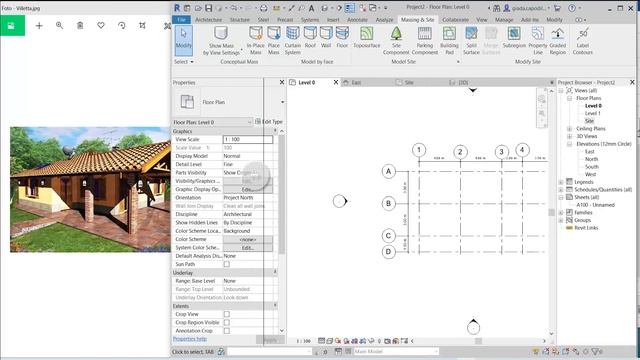Enable the Crop View checkbox
This screenshot has height=360, width=640.
(x=227, y=314)
